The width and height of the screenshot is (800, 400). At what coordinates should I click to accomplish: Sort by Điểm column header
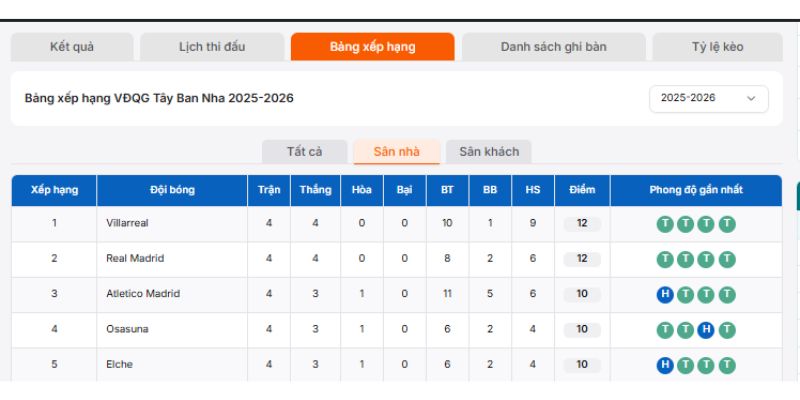[582, 190]
